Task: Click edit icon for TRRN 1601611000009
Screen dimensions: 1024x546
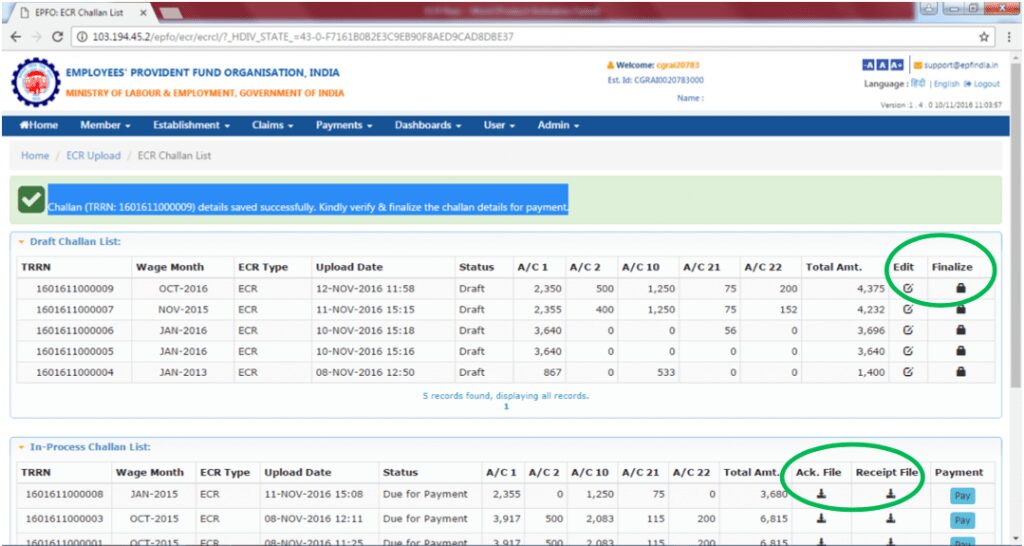Action: tap(908, 288)
